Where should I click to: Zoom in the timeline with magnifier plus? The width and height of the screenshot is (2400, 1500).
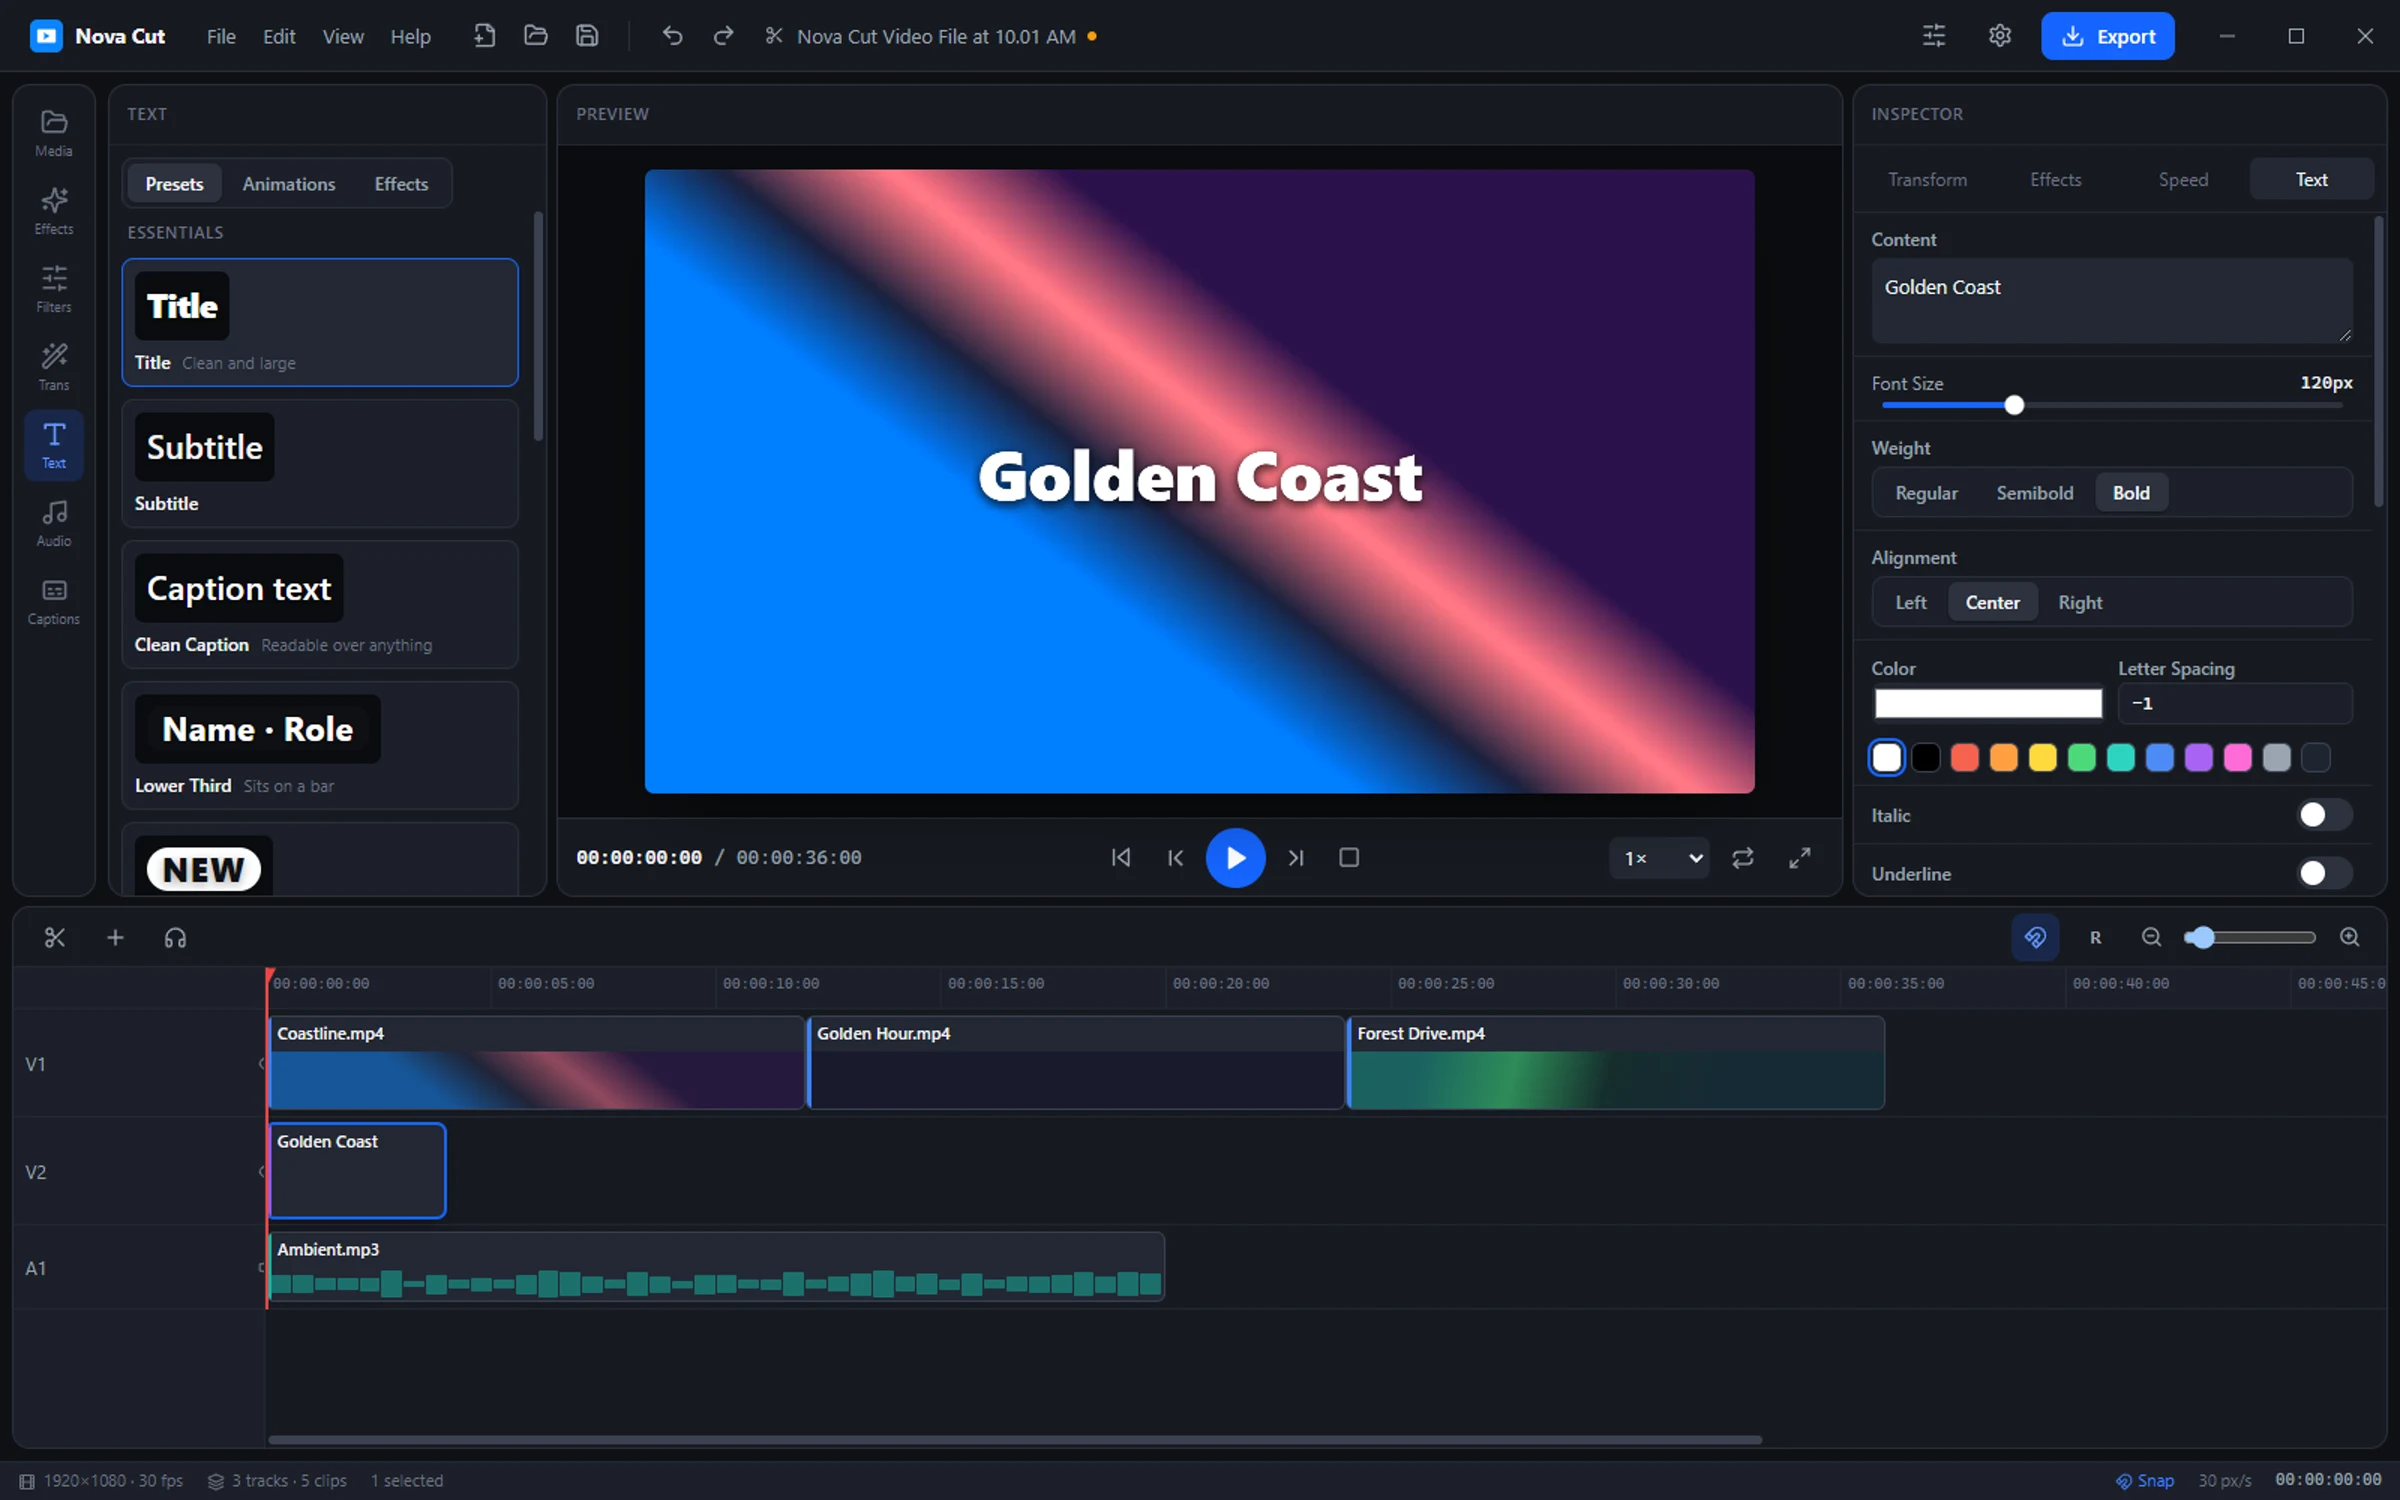click(2349, 937)
